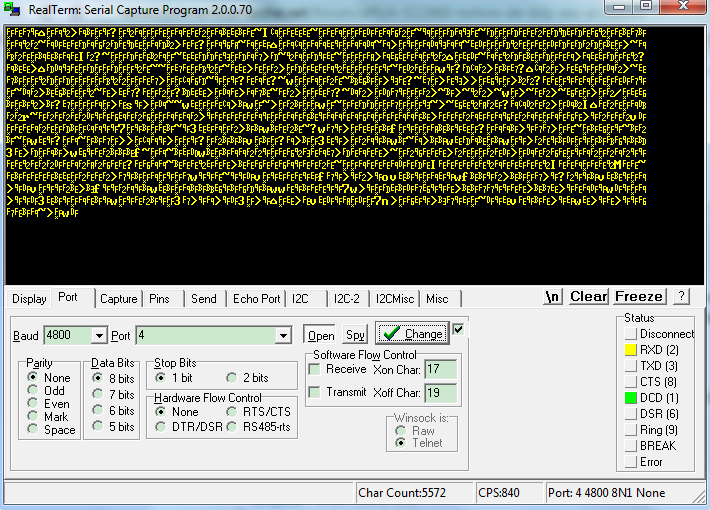
Task: Click the newline \n button
Action: point(553,297)
